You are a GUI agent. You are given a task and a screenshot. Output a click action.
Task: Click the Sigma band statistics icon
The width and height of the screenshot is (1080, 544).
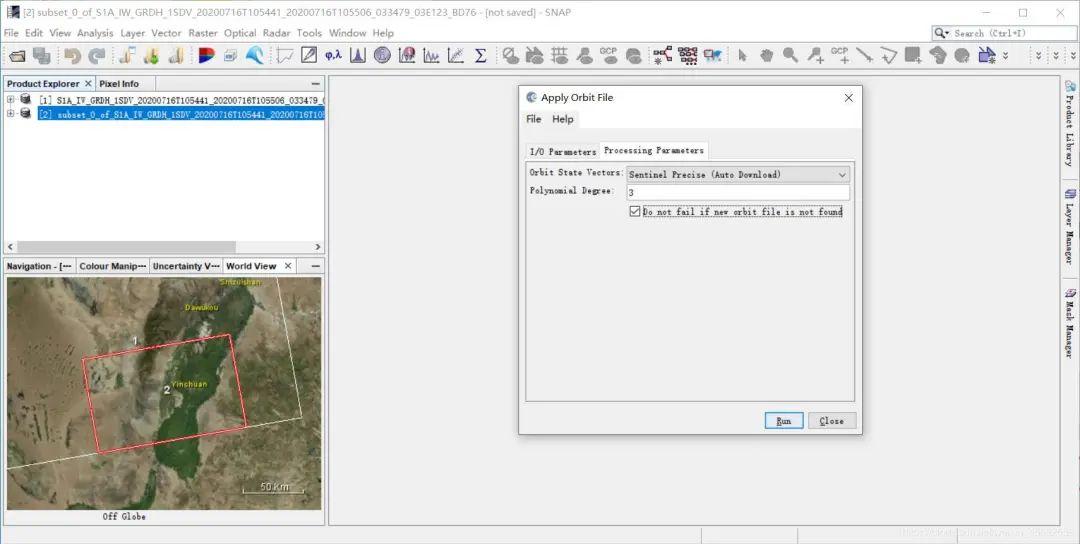click(x=480, y=56)
